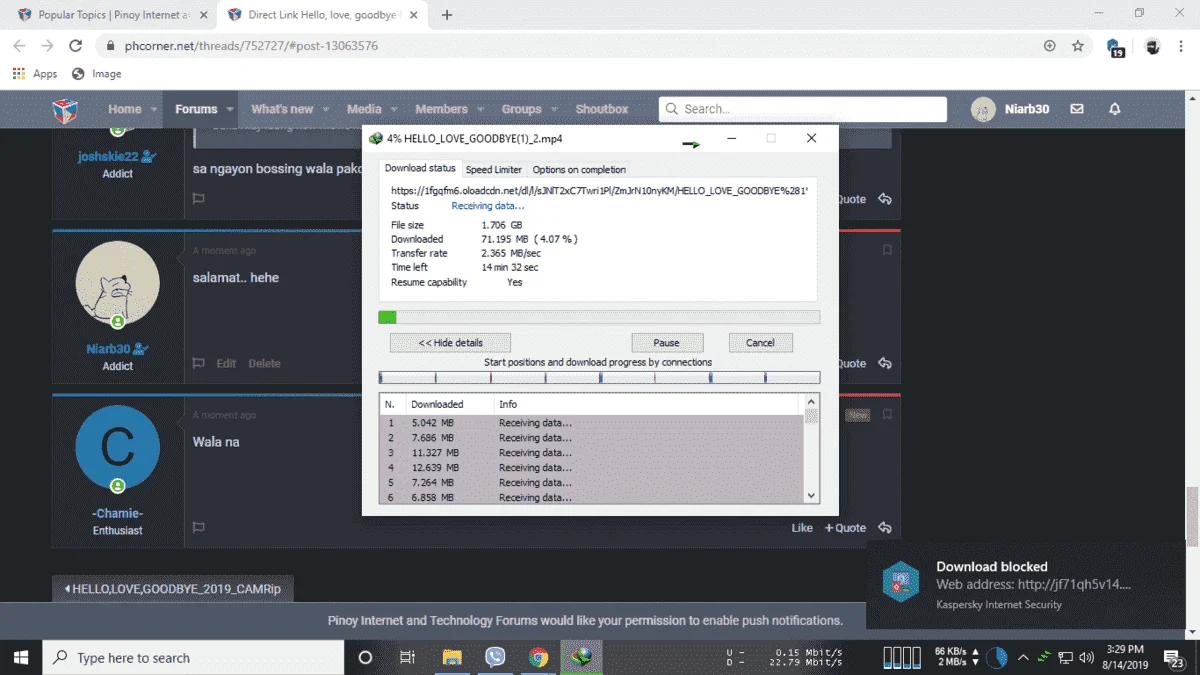
Task: Expand the What's new dropdown arrow
Action: [x=325, y=109]
